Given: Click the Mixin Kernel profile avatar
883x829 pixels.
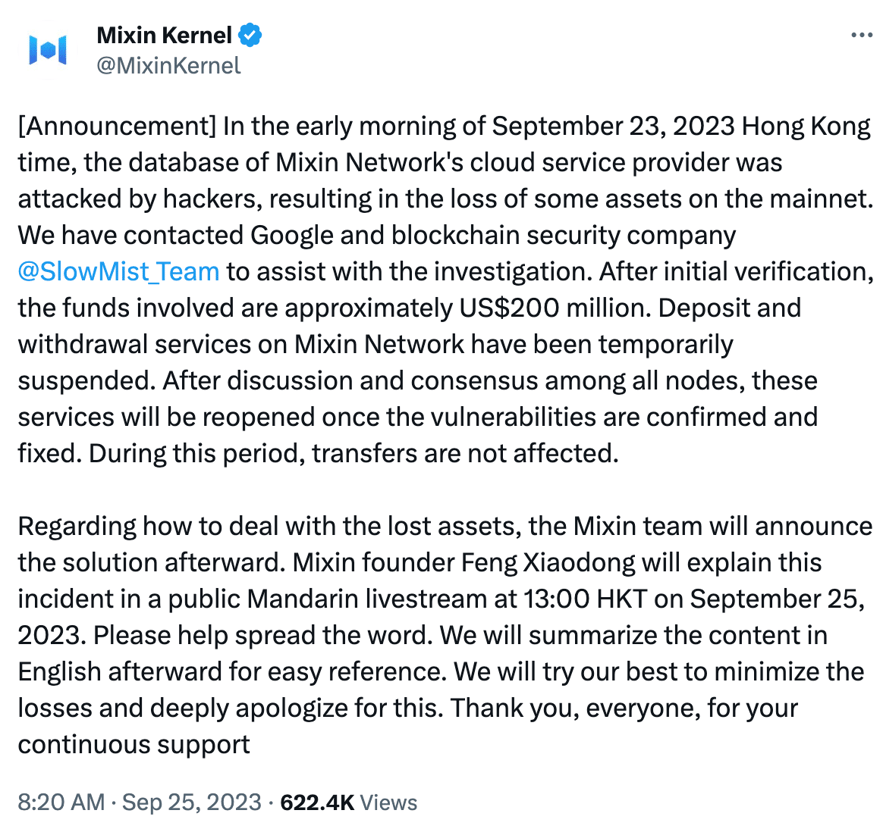Looking at the screenshot, I should click(x=49, y=48).
